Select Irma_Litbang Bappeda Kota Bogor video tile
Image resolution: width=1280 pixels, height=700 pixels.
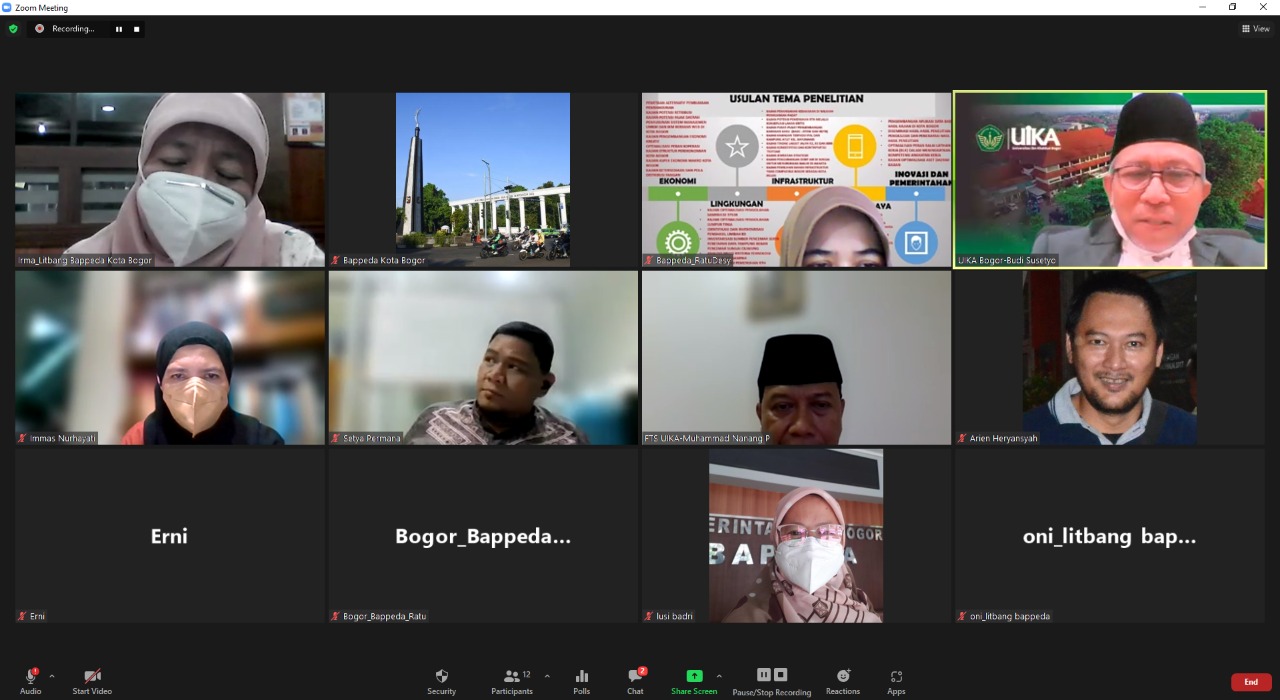point(170,180)
